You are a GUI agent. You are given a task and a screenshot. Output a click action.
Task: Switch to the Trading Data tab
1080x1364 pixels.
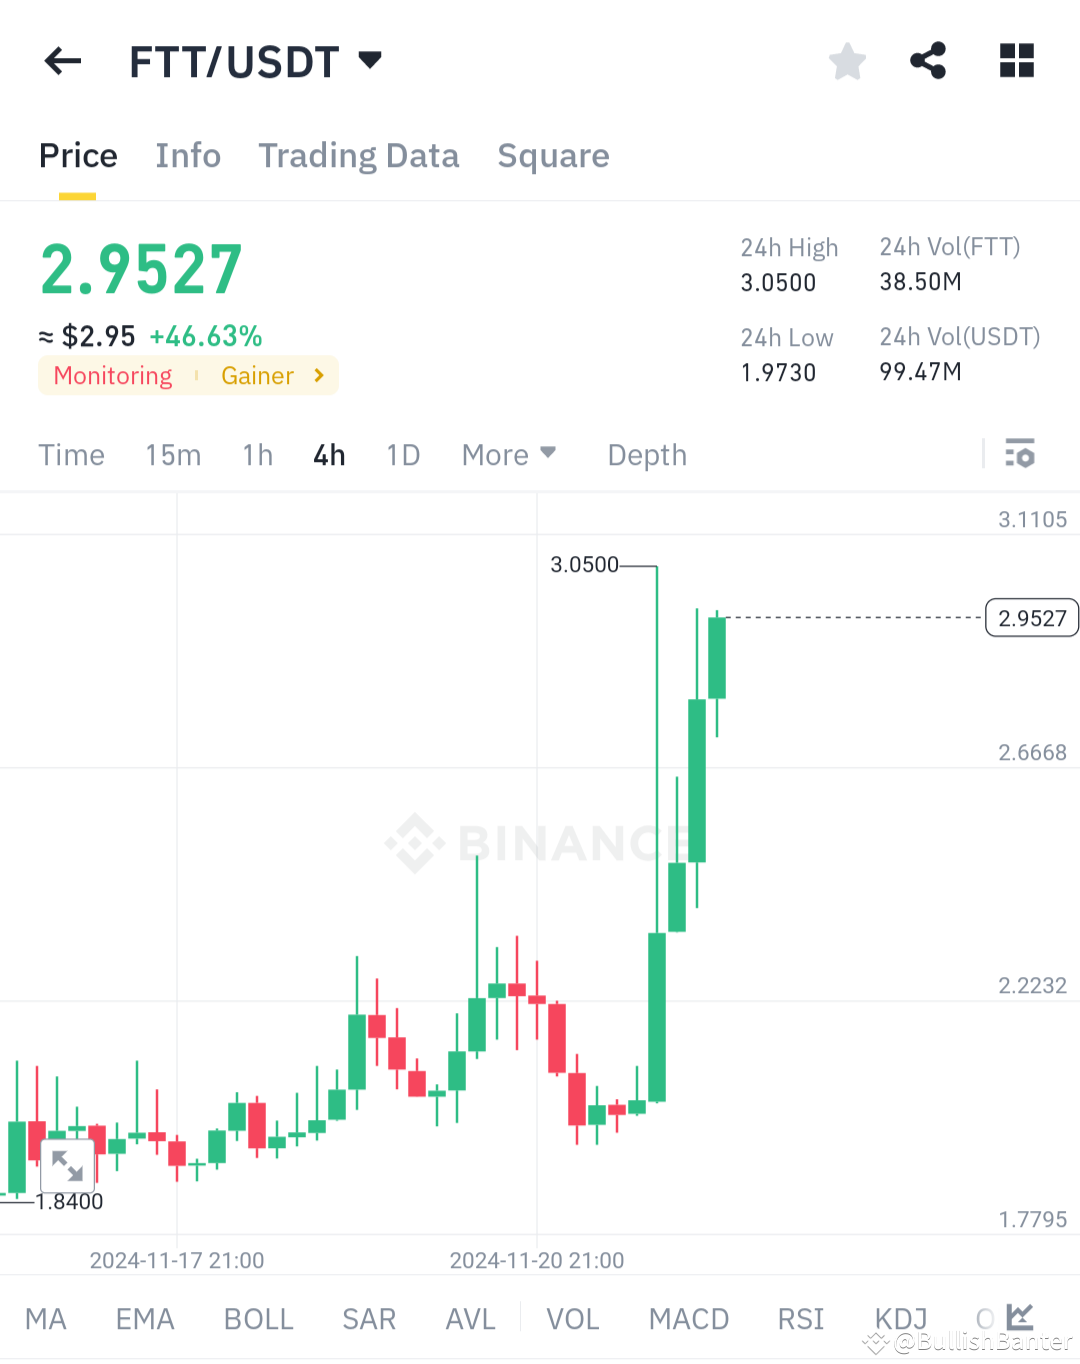pyautogui.click(x=359, y=156)
